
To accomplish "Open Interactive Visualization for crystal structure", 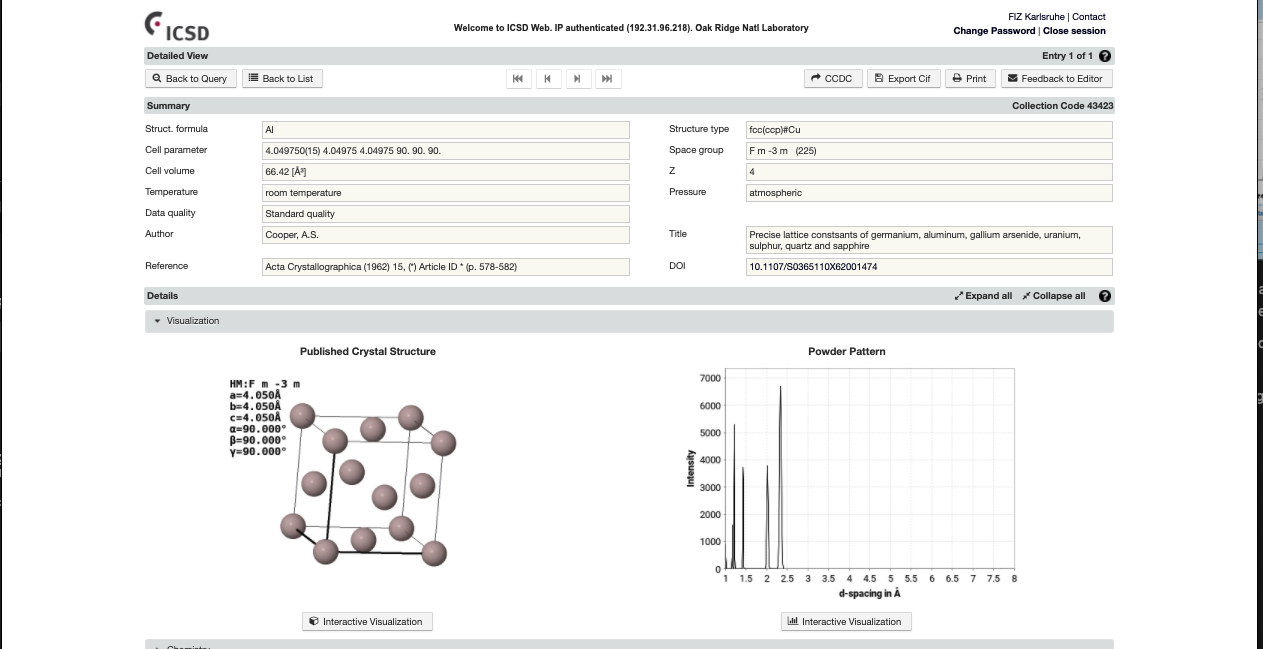I will click(x=367, y=621).
